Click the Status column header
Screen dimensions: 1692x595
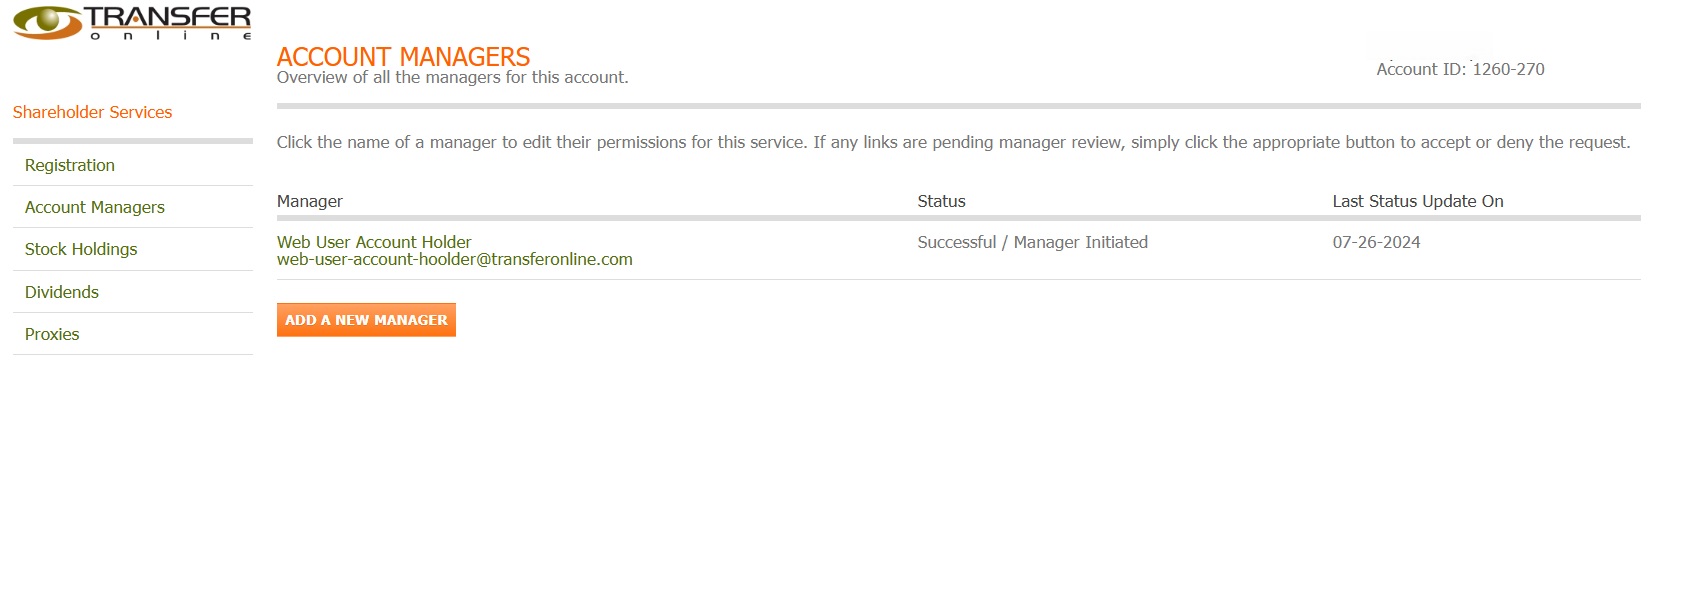point(941,201)
